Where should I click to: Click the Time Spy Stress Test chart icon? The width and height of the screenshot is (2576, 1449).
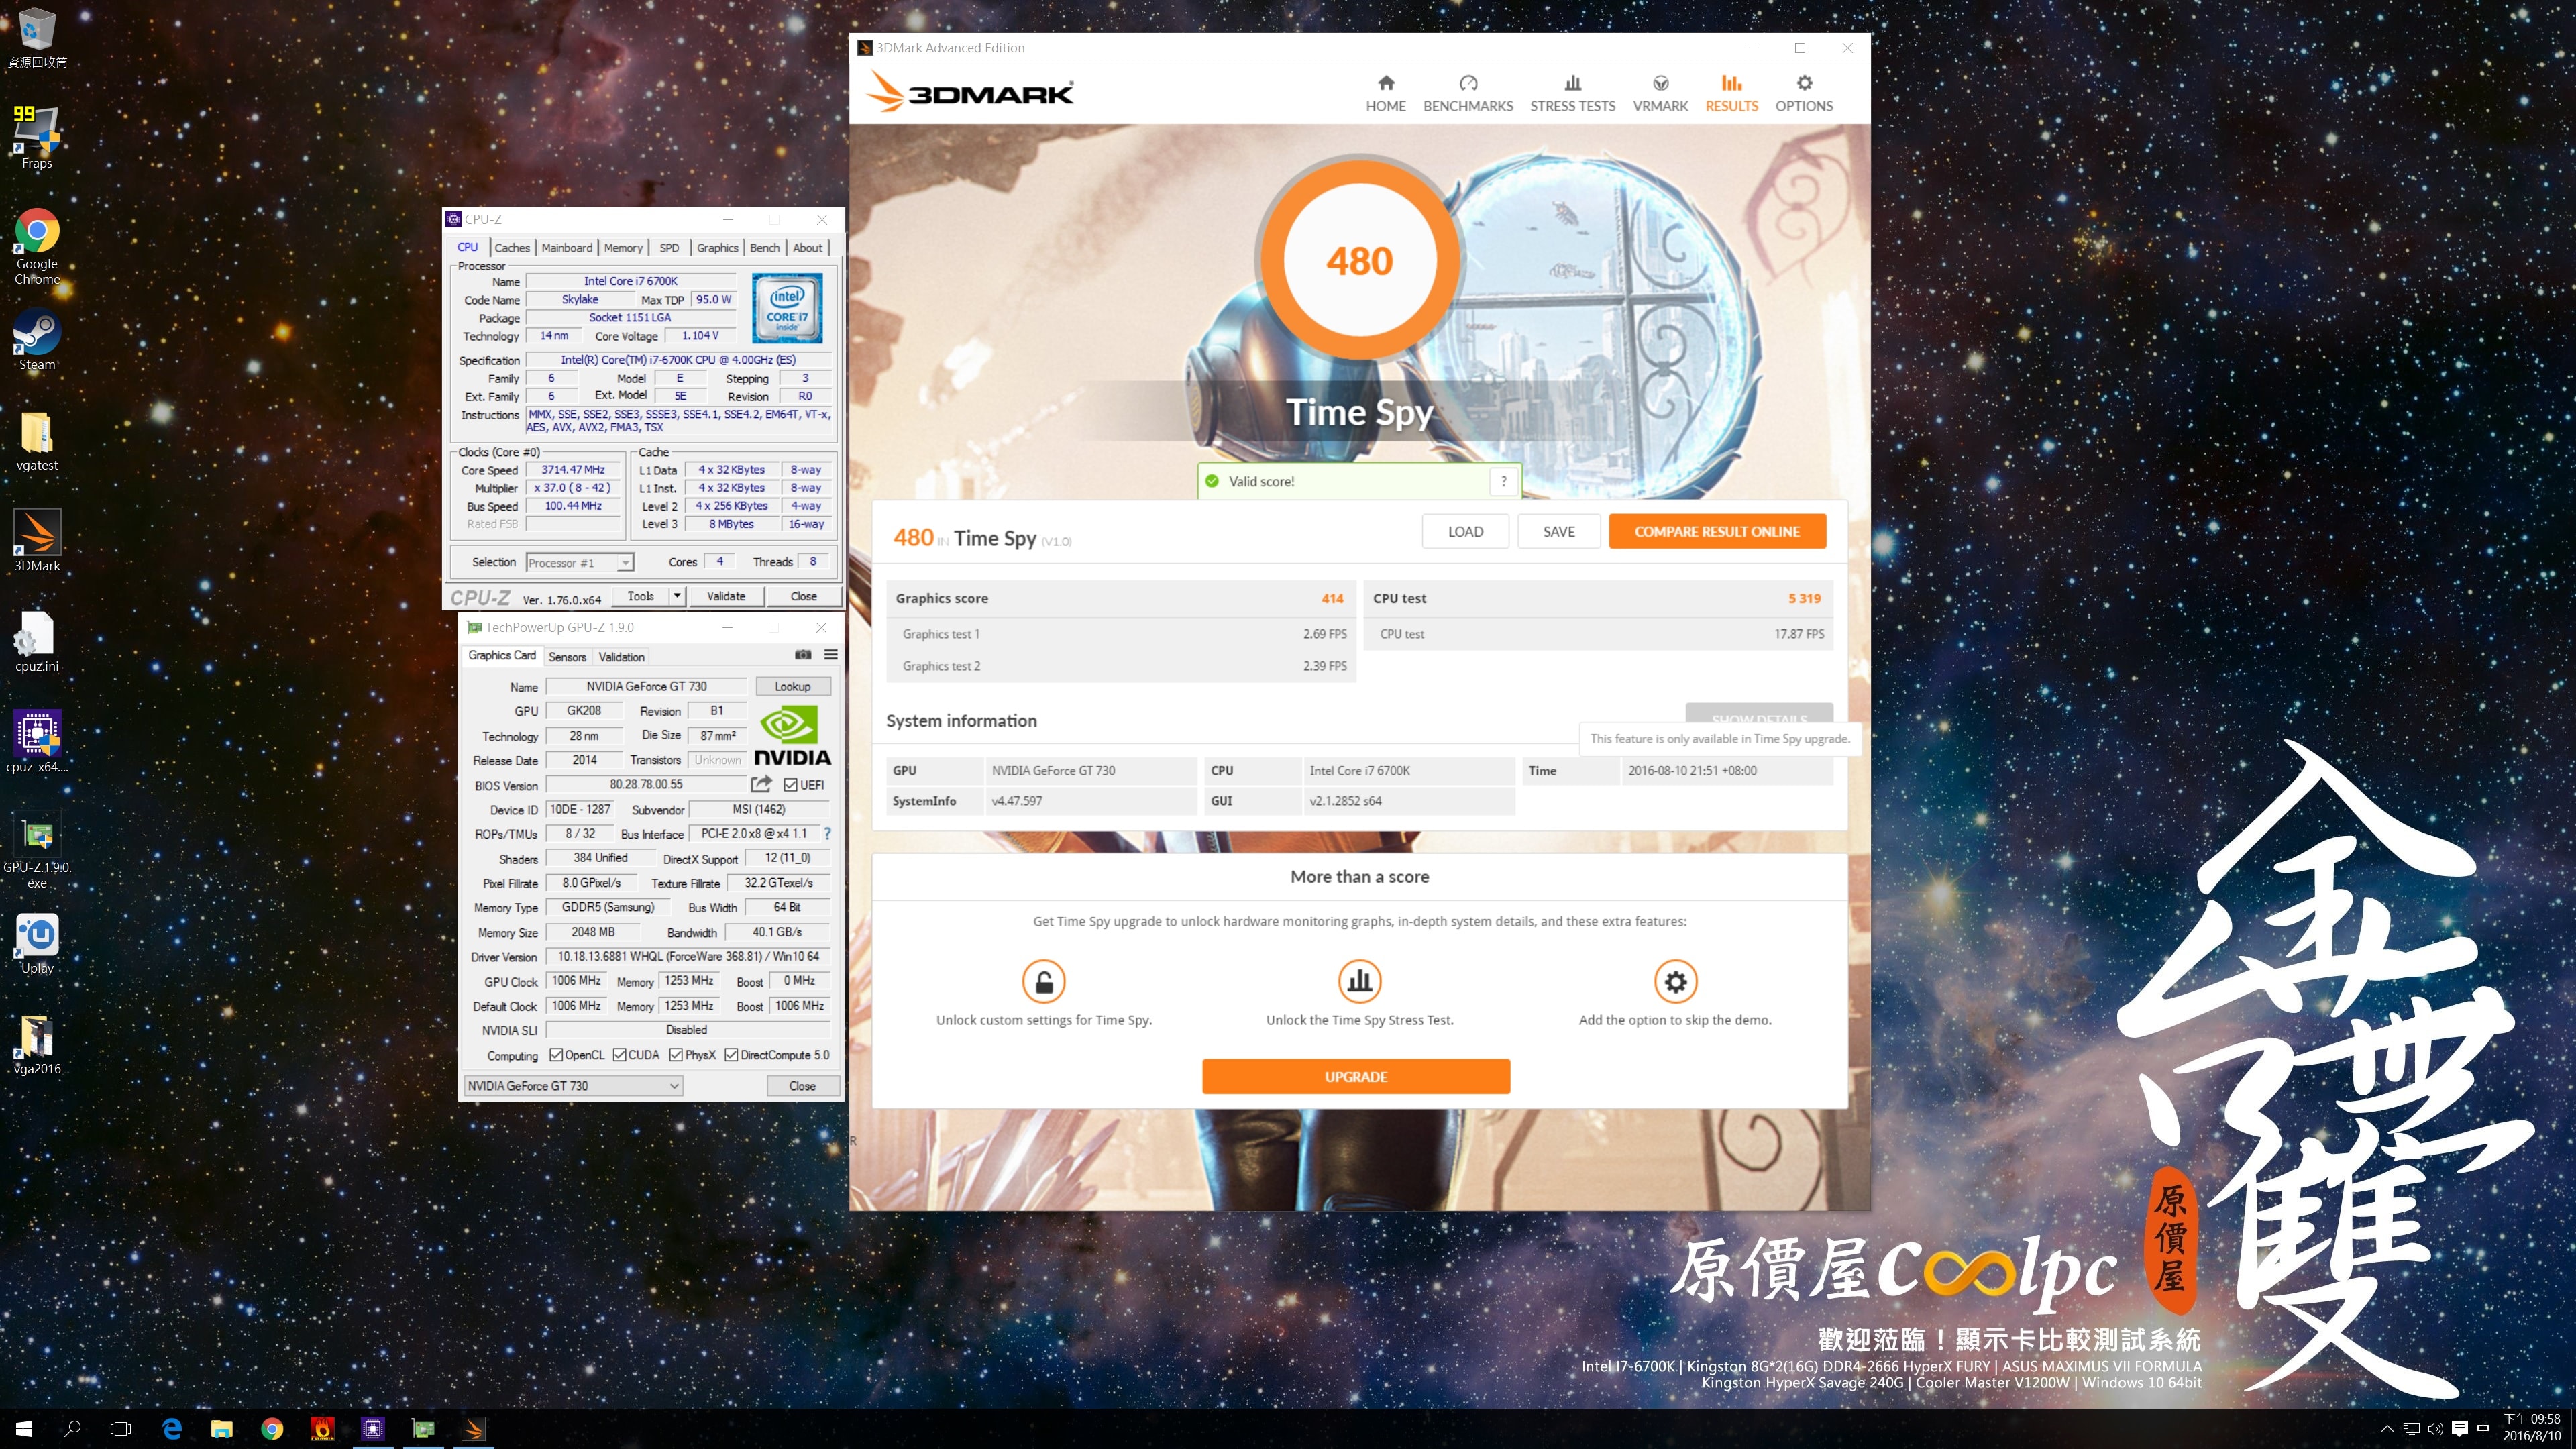[1359, 981]
